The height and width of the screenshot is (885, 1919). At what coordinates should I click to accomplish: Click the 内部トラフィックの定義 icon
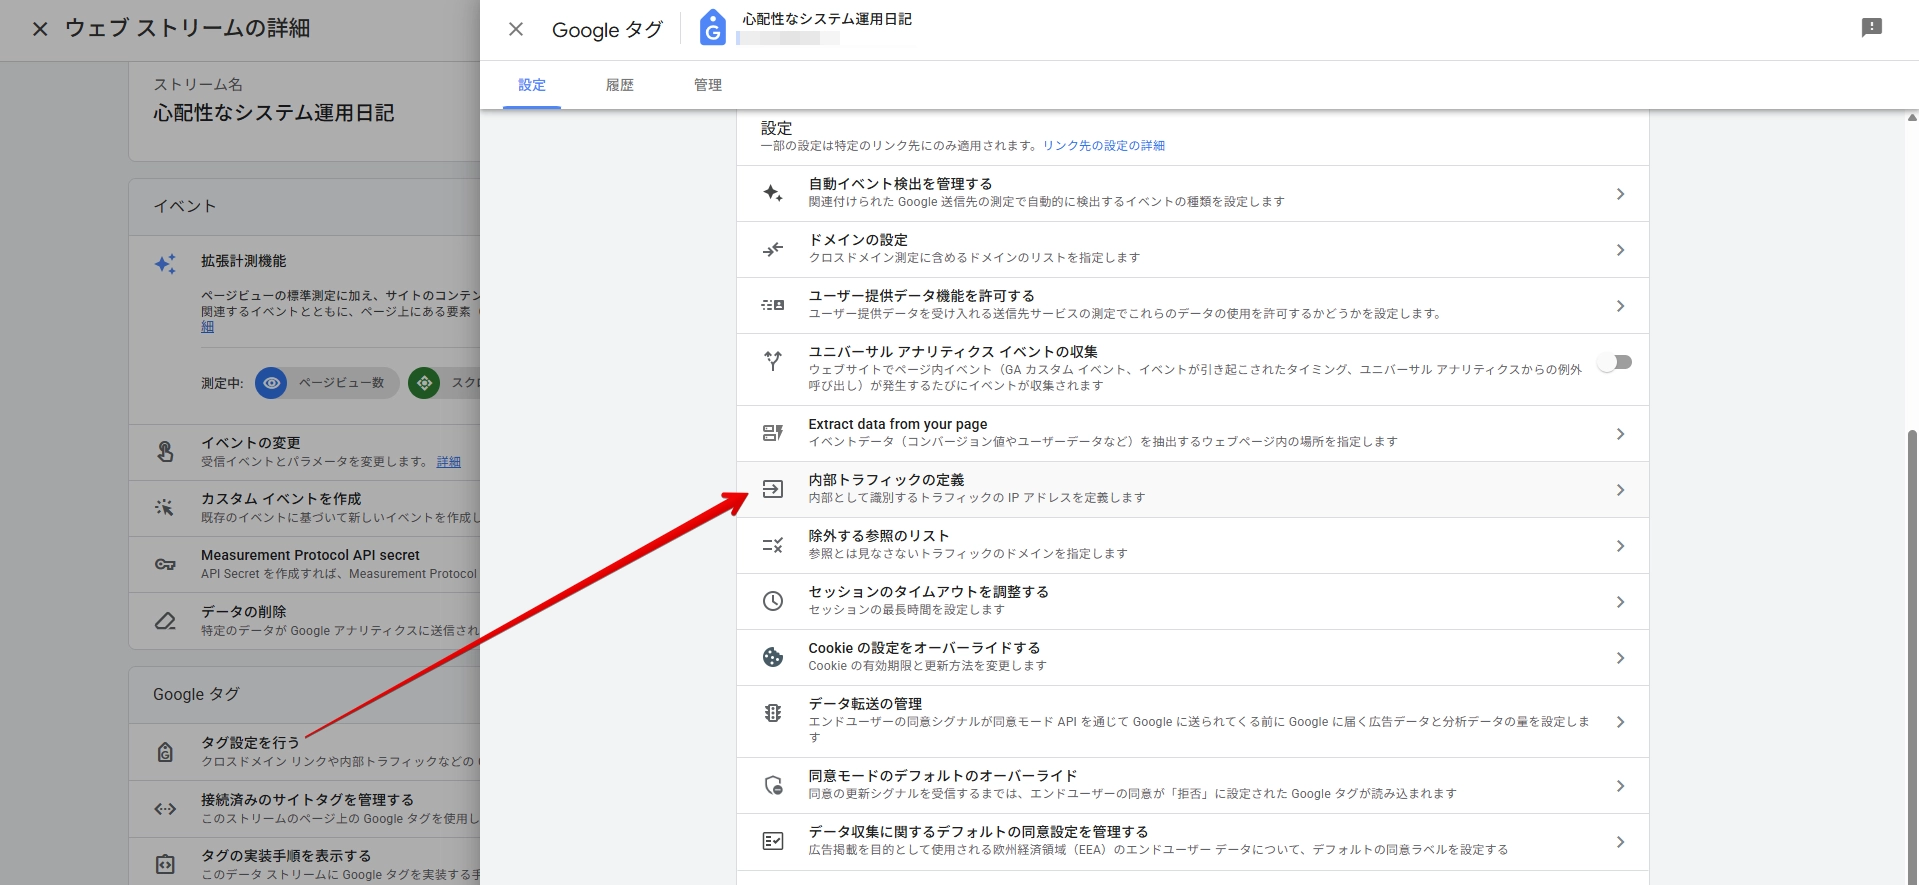(773, 489)
